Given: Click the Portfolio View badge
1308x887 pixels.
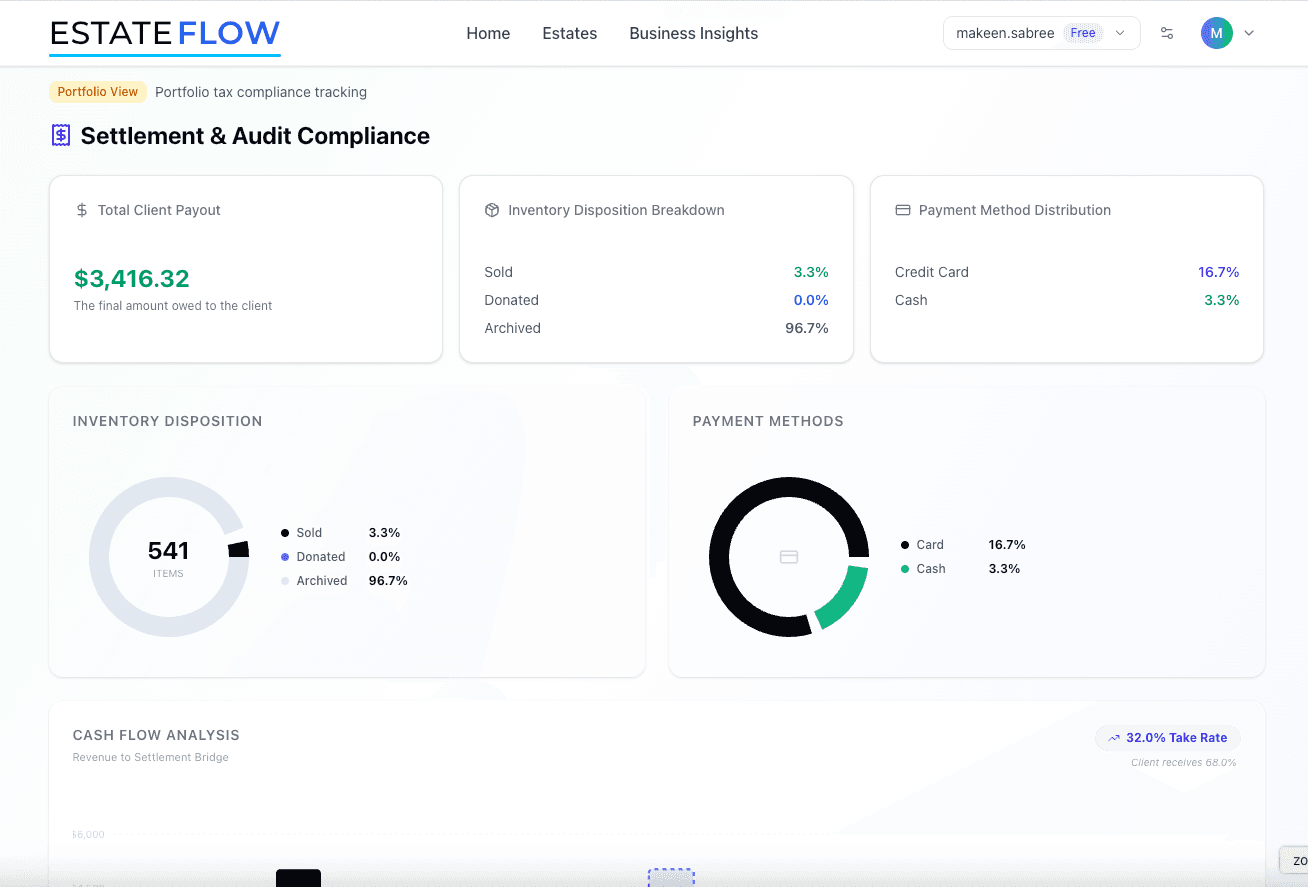Looking at the screenshot, I should pos(98,91).
